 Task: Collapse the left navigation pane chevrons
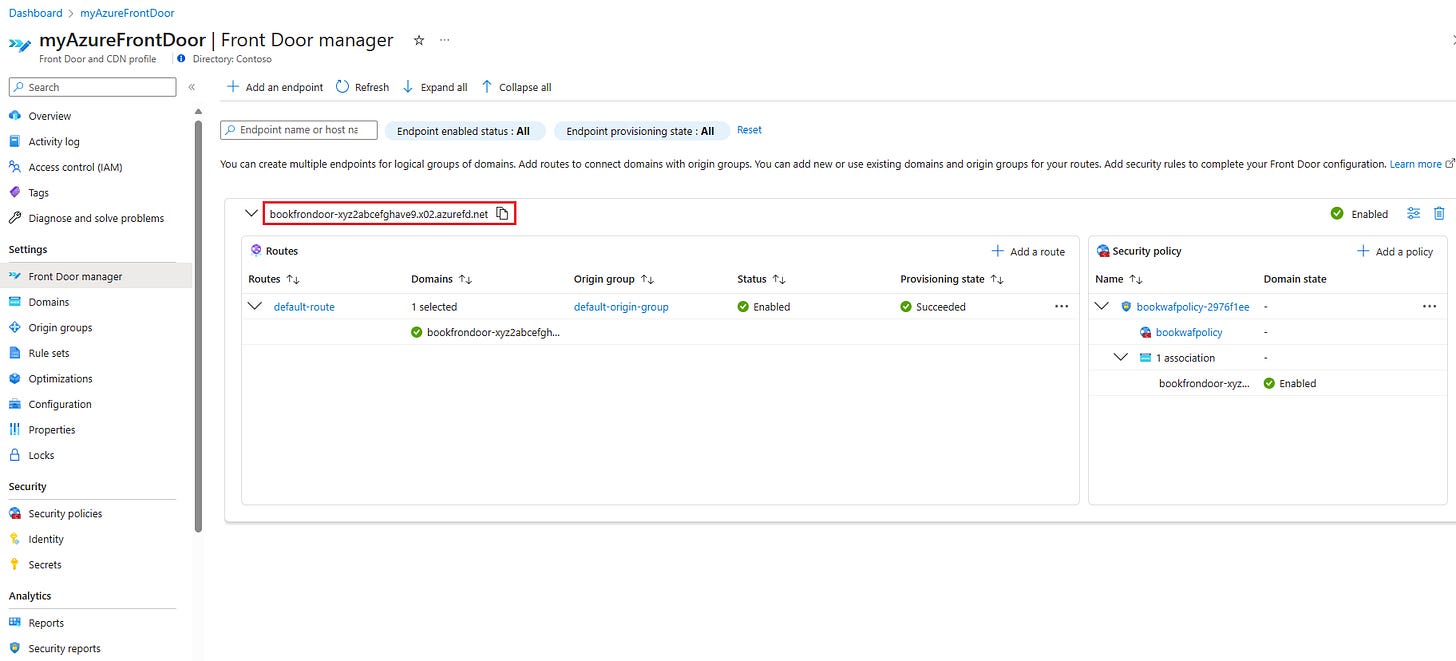coord(191,87)
